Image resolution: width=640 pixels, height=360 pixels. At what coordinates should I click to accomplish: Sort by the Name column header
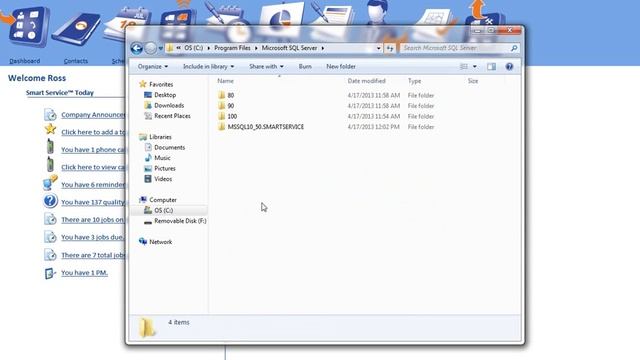(x=225, y=81)
